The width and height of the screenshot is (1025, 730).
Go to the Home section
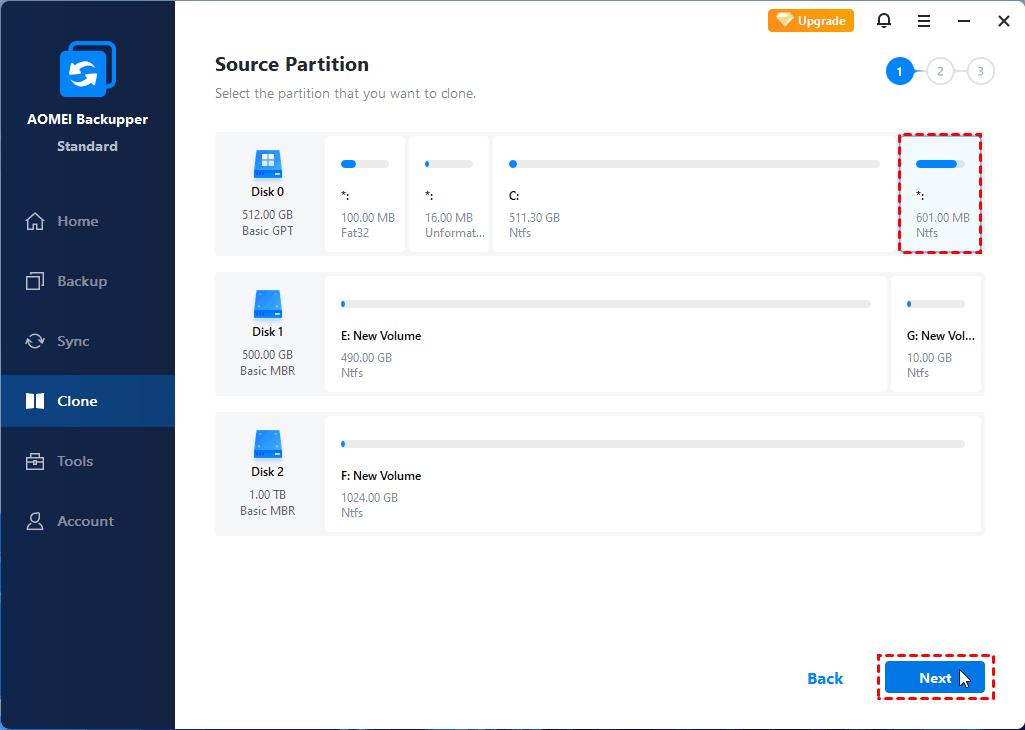click(x=77, y=221)
